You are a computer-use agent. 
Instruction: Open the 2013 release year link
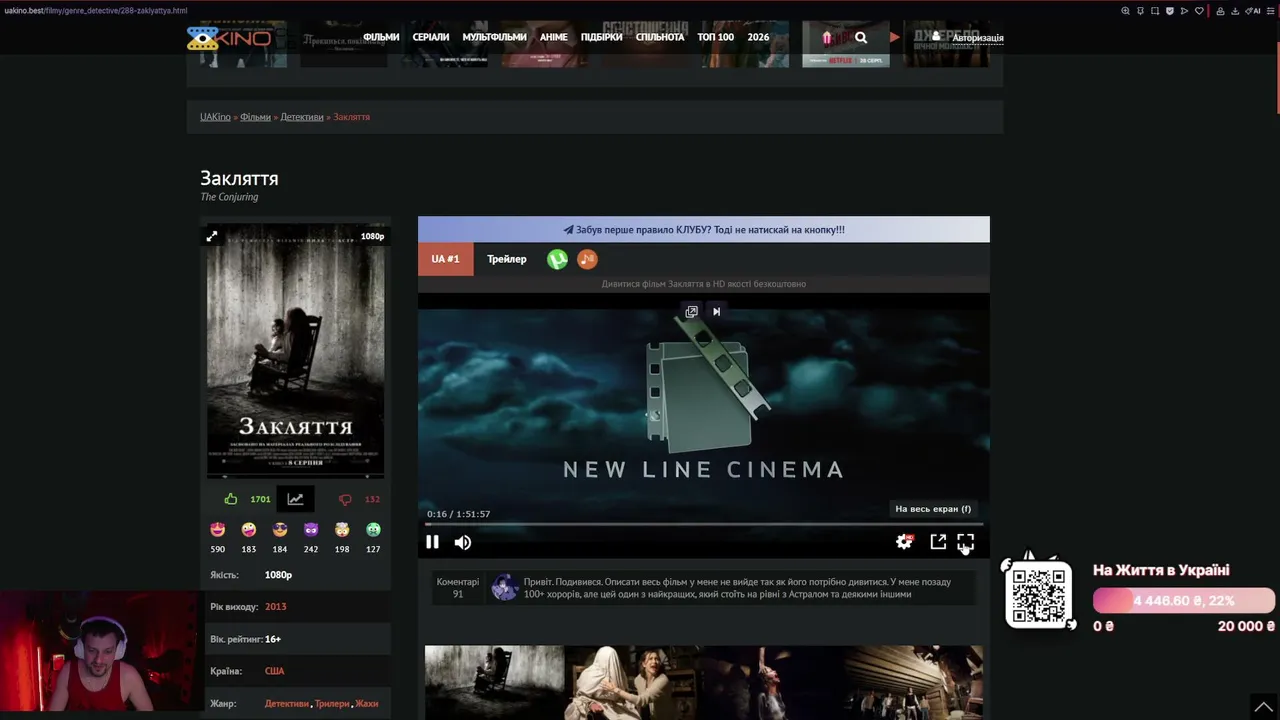coord(275,607)
